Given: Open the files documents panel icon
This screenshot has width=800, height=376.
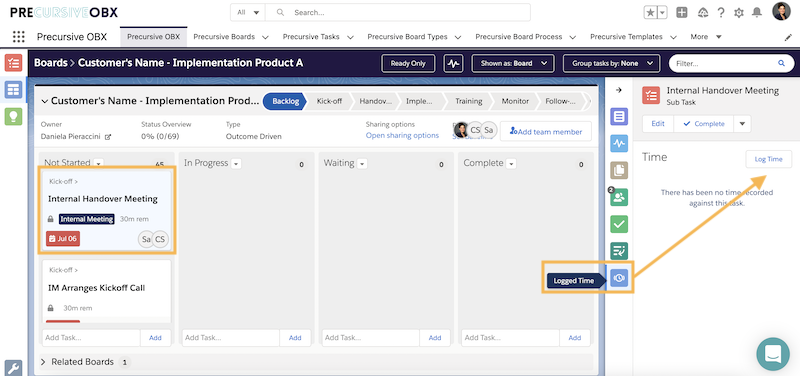Looking at the screenshot, I should click(x=619, y=170).
